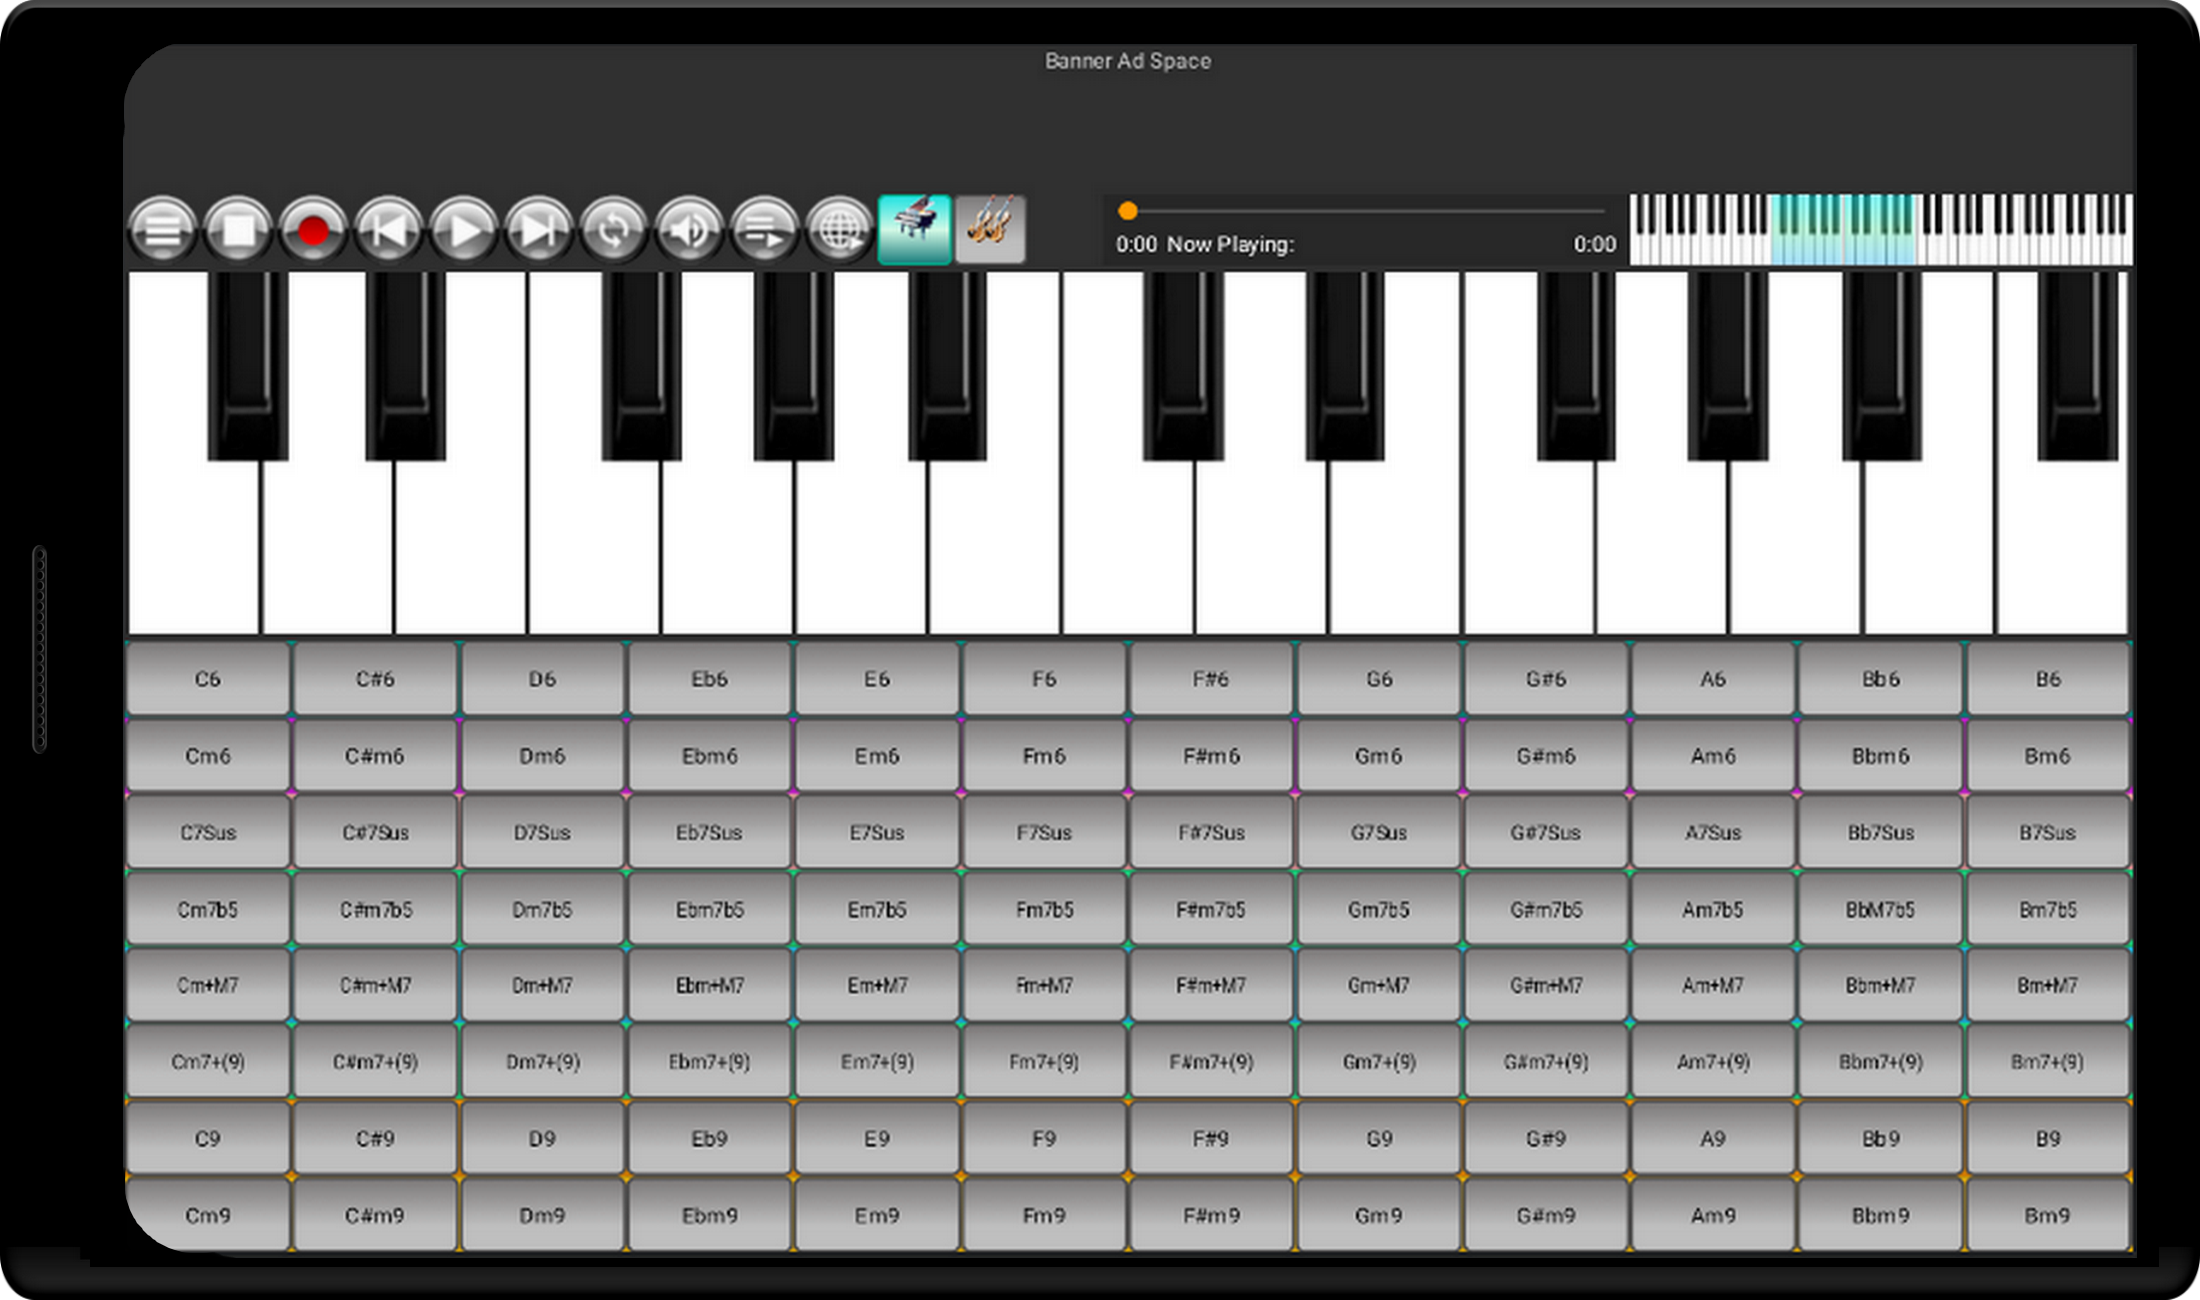Click the orange playback progress knob

1128,211
